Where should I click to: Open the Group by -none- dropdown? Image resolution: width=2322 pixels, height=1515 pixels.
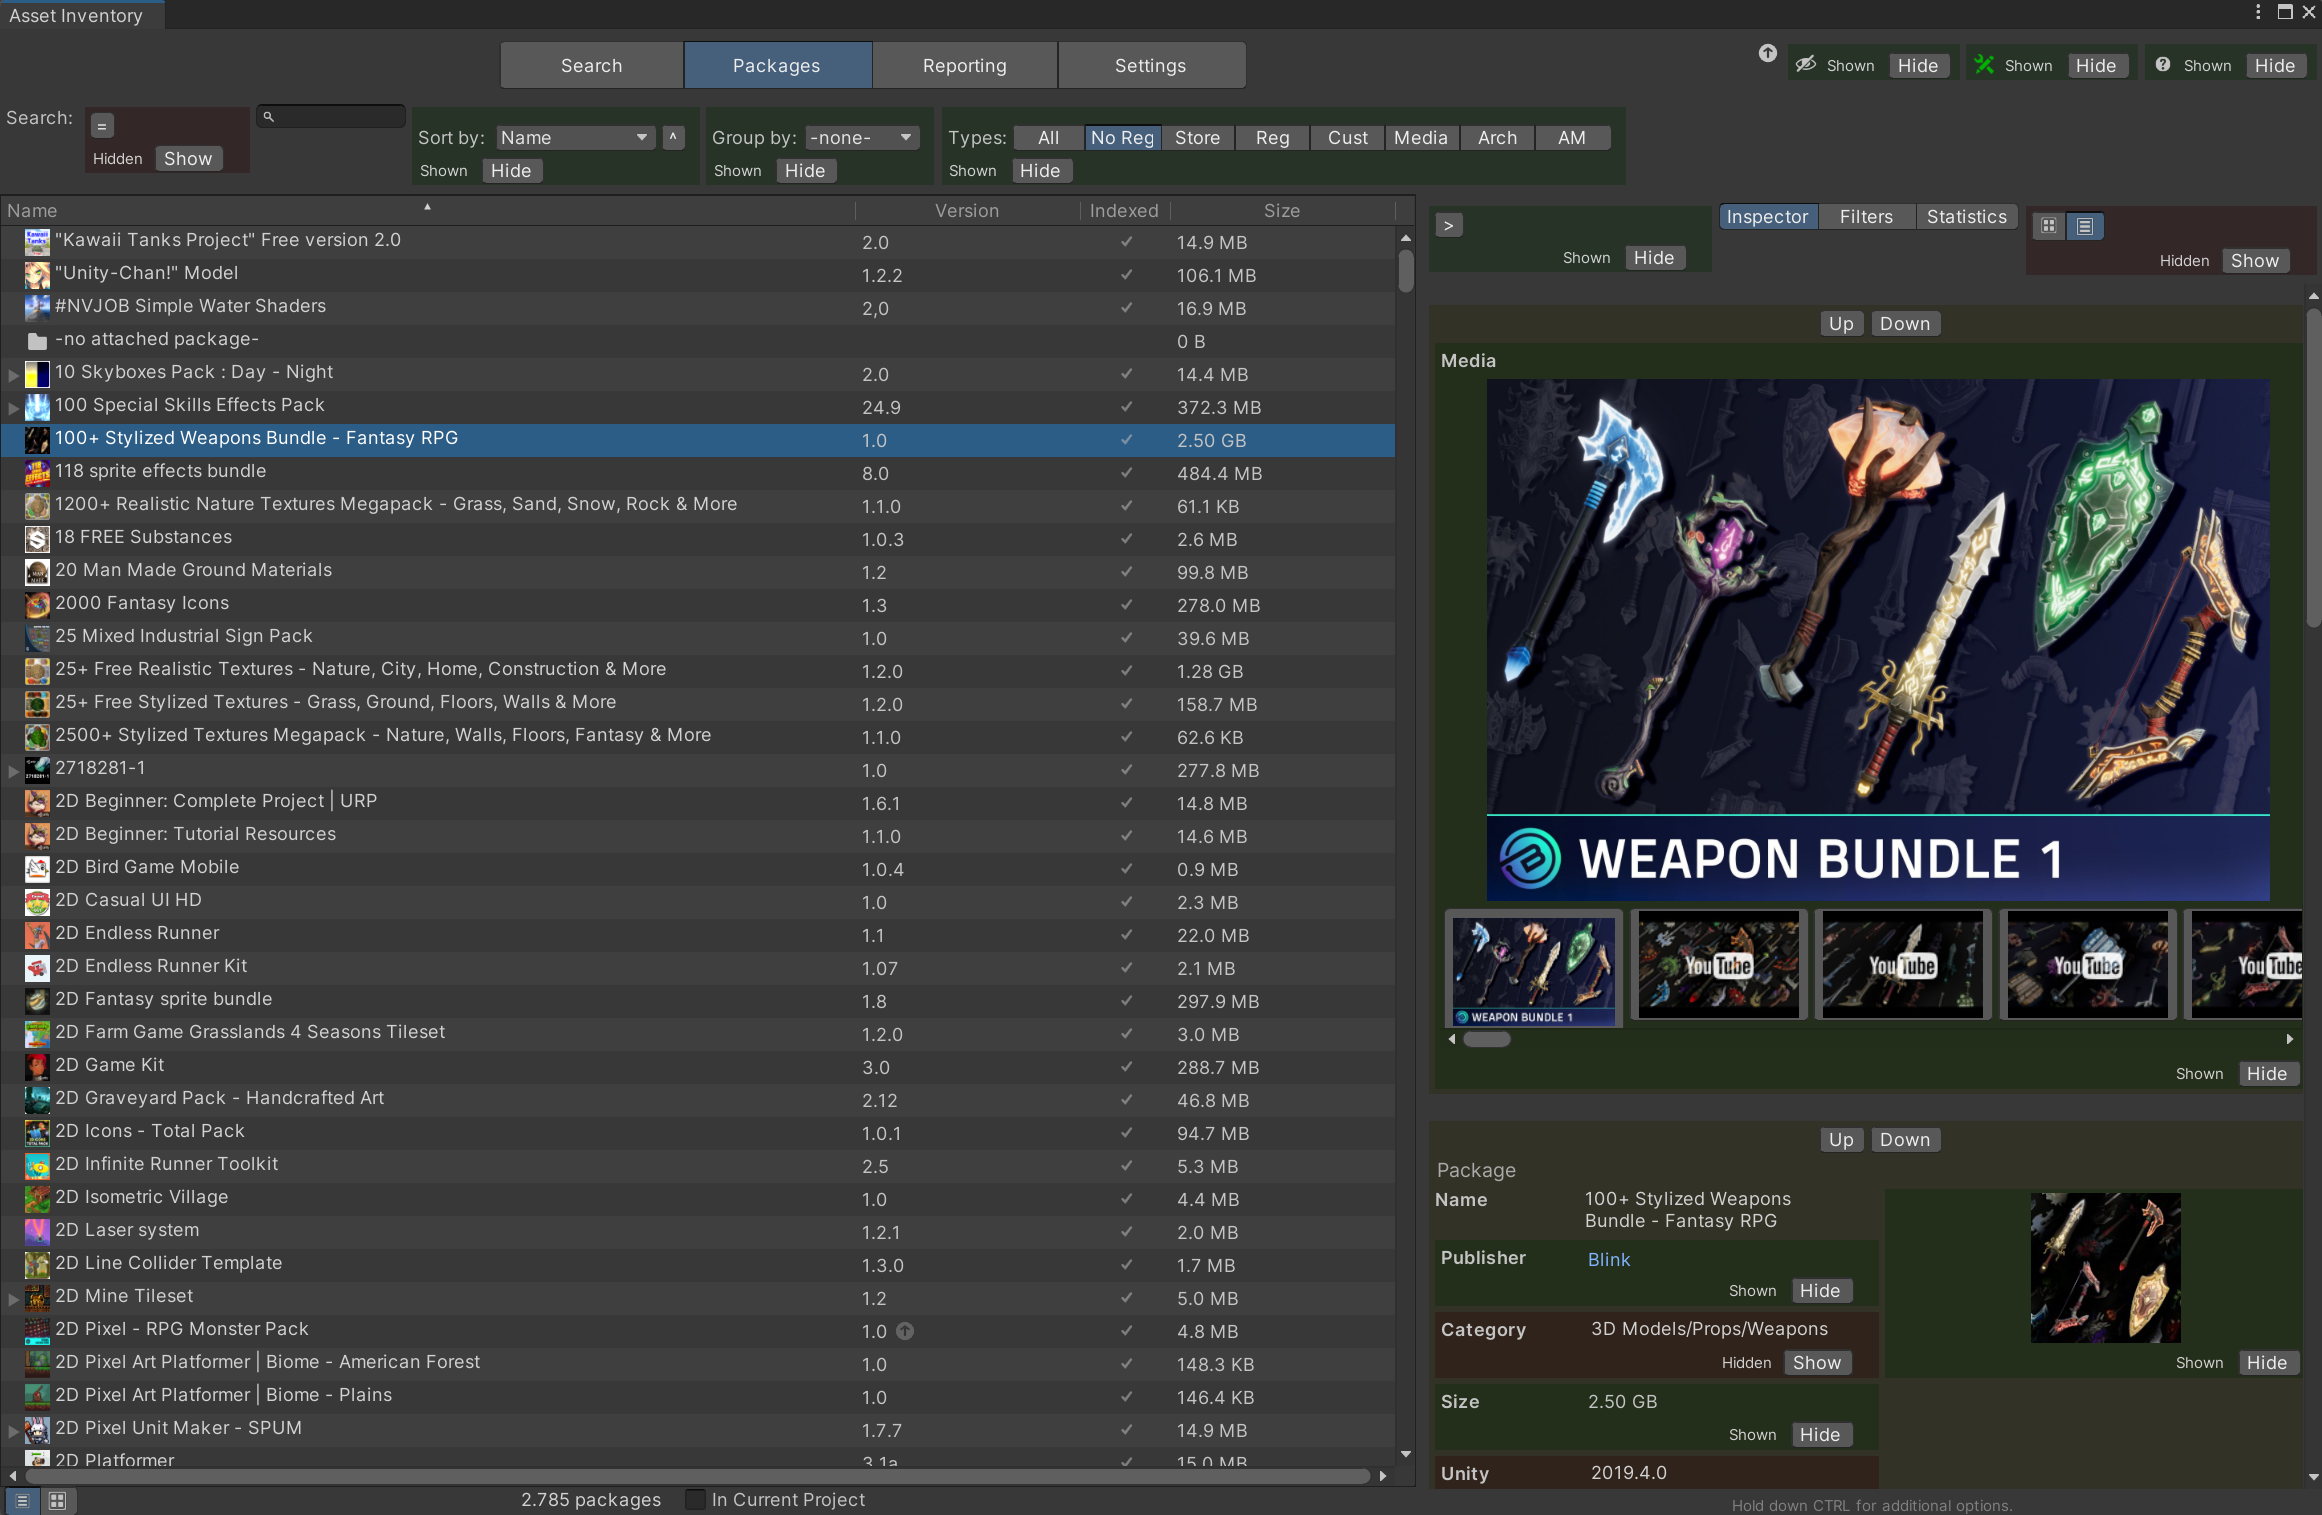(863, 138)
